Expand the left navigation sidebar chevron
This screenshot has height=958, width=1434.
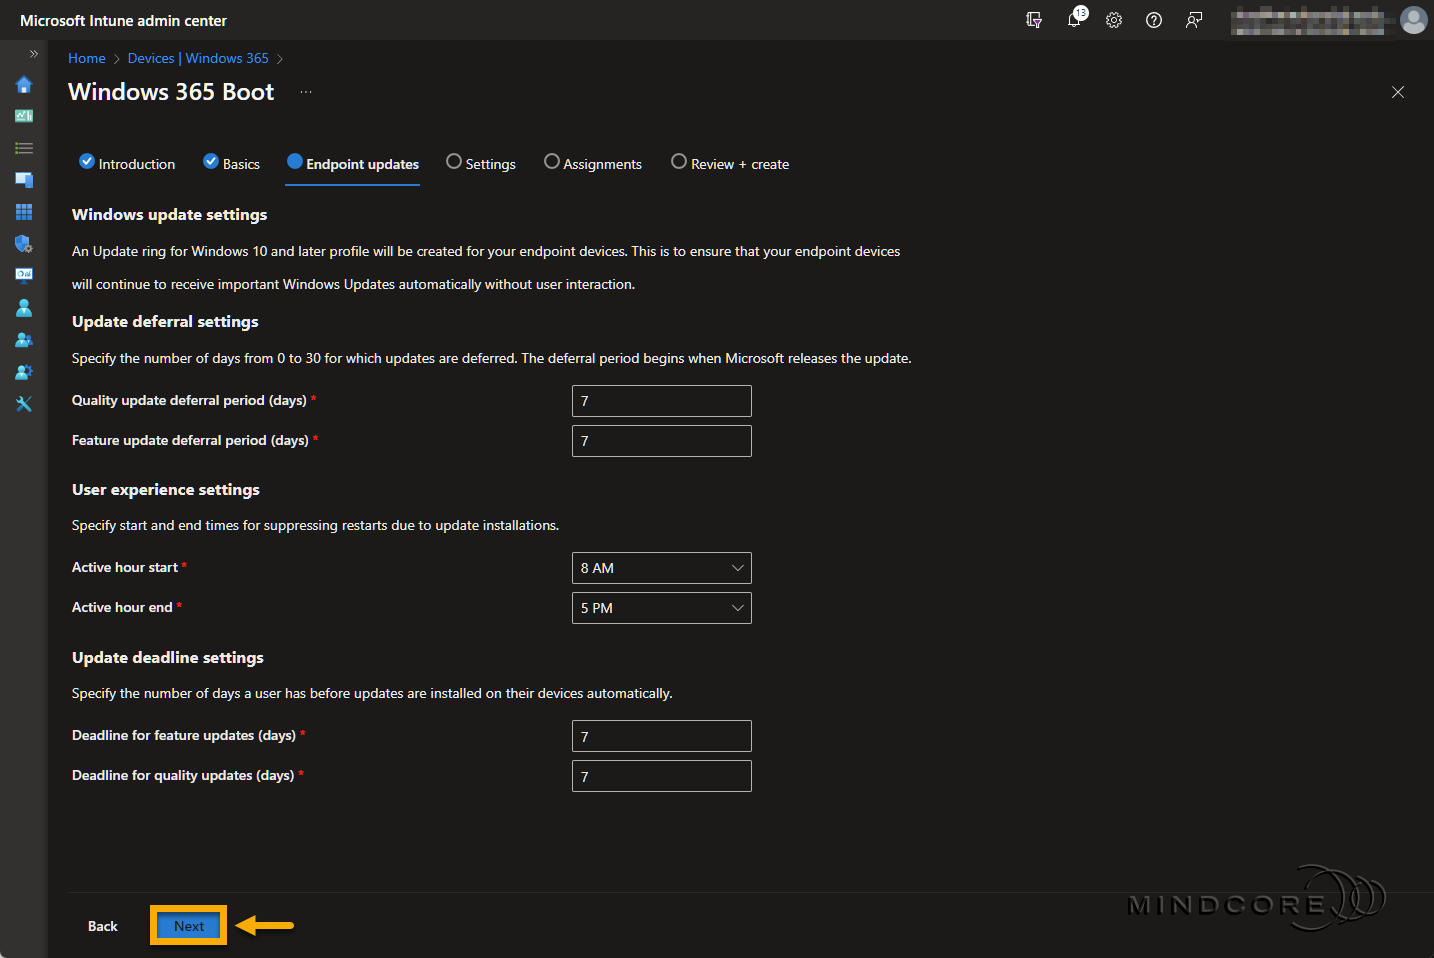click(x=33, y=54)
